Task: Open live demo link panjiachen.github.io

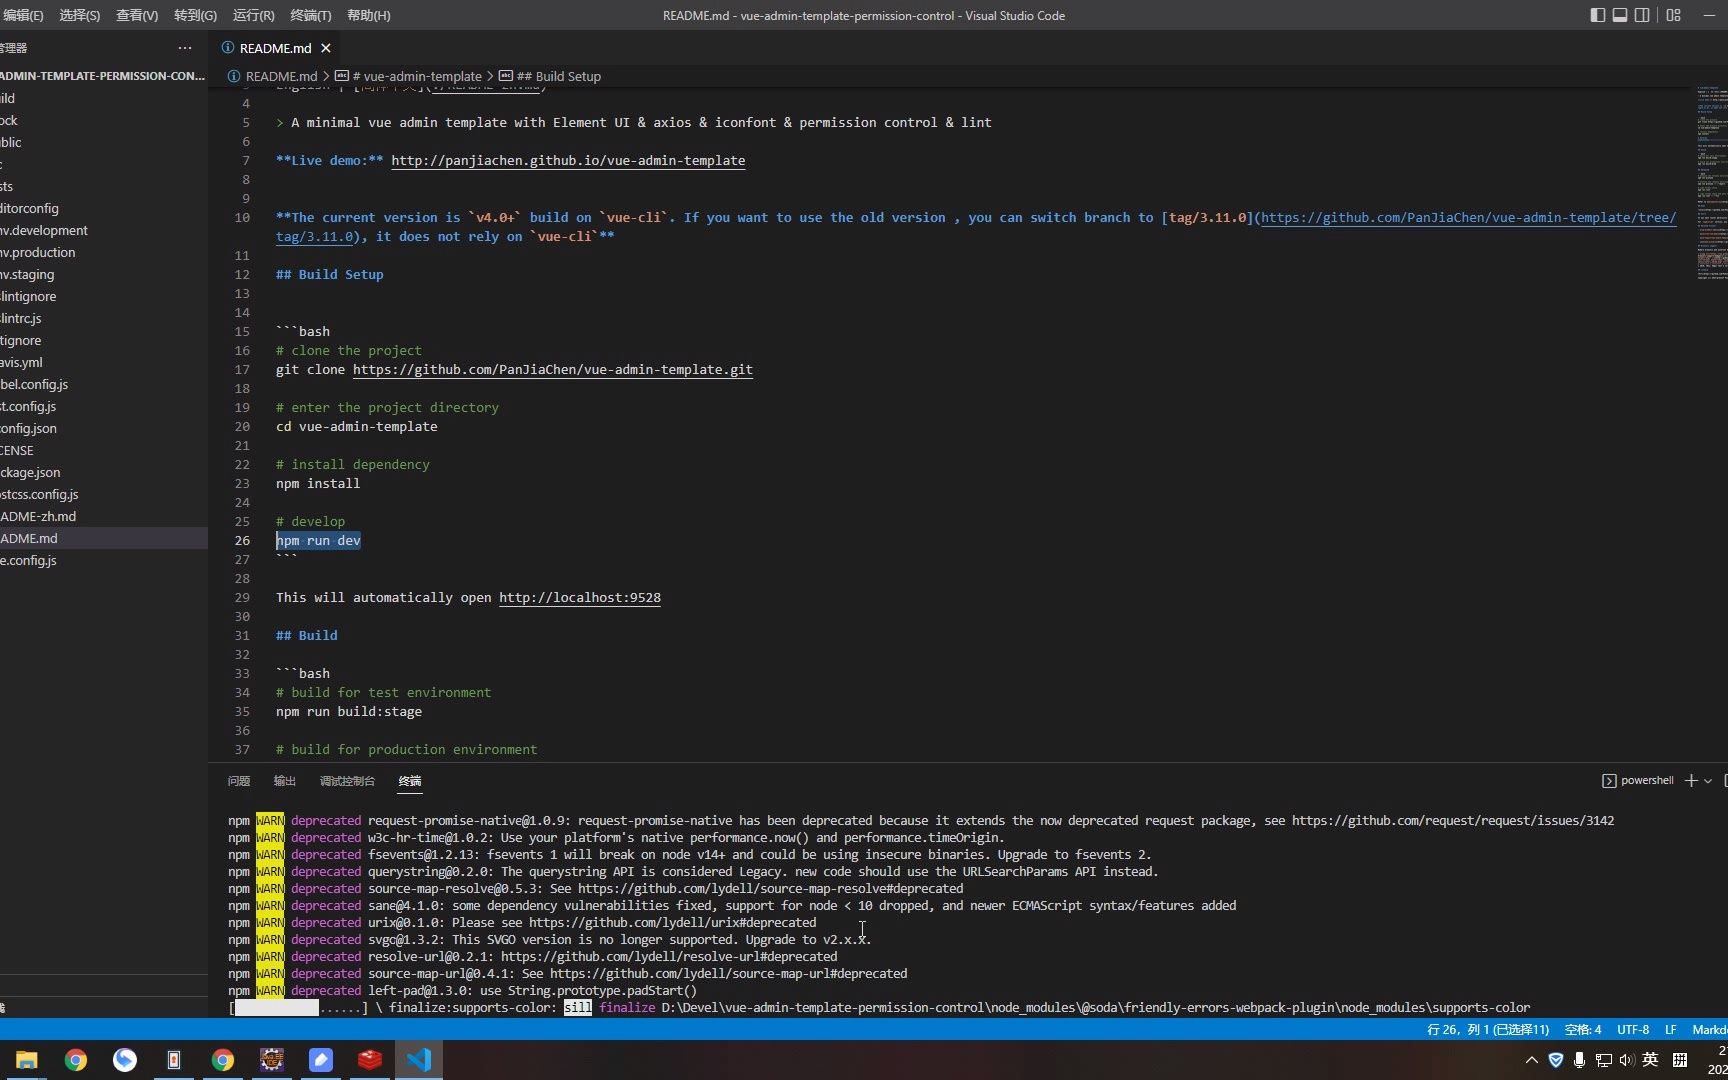Action: tap(568, 160)
